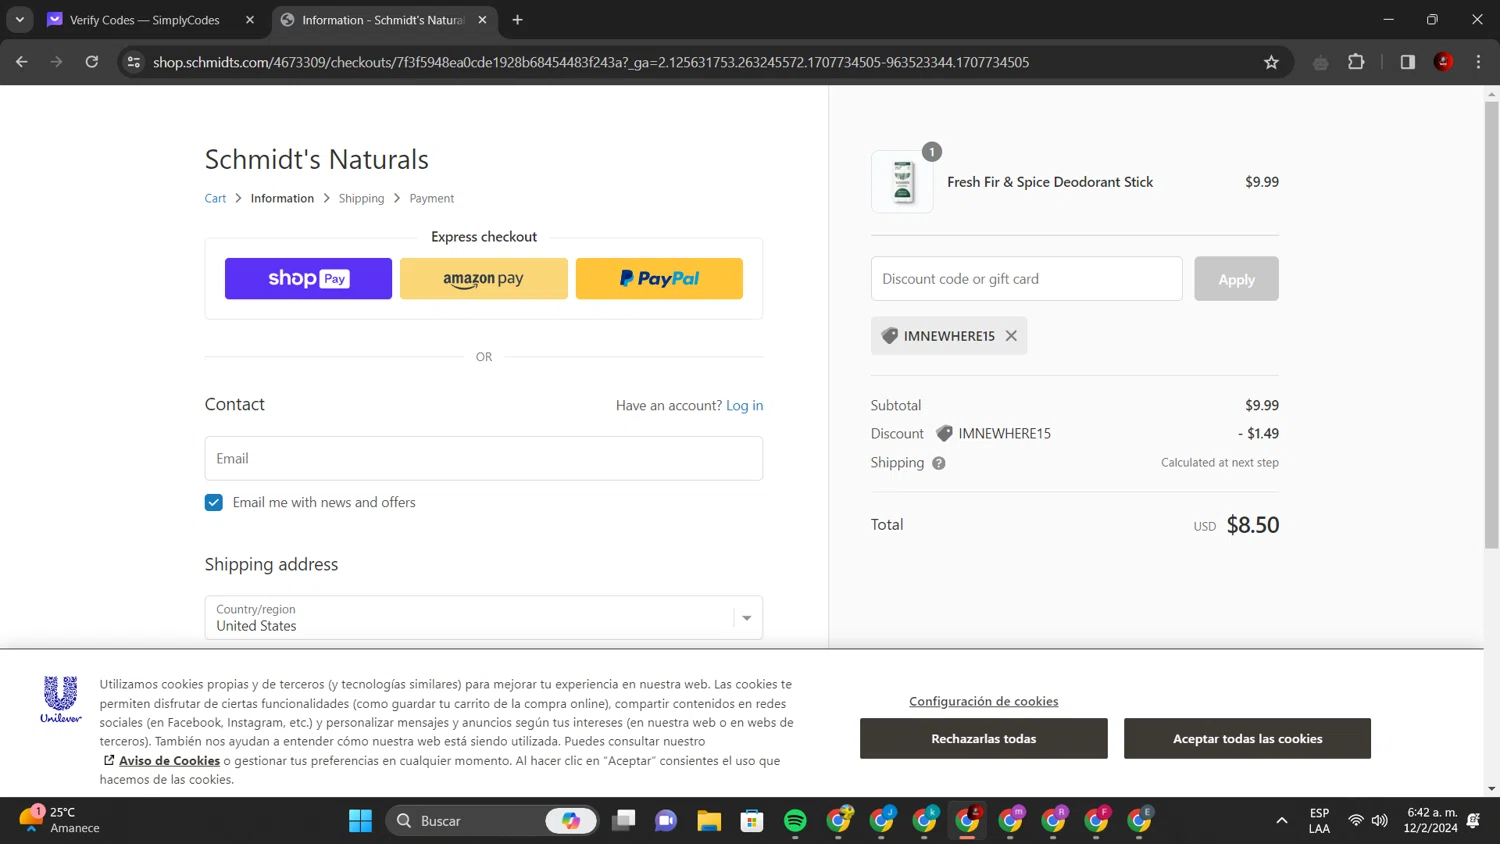Click the browser back arrow
The width and height of the screenshot is (1500, 844).
(x=21, y=62)
